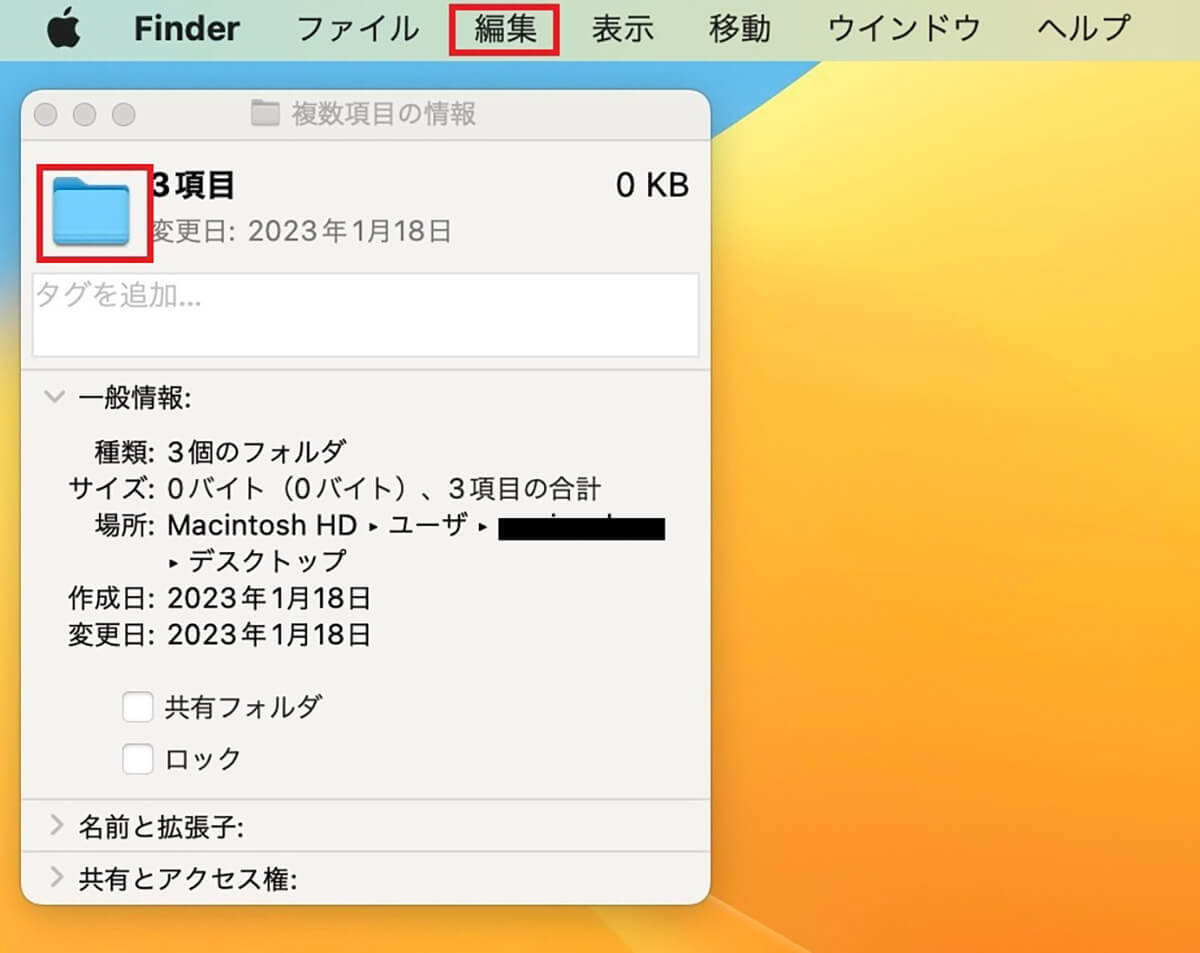Close the 複数項目の情報 window
Viewport: 1200px width, 953px height.
coord(46,115)
